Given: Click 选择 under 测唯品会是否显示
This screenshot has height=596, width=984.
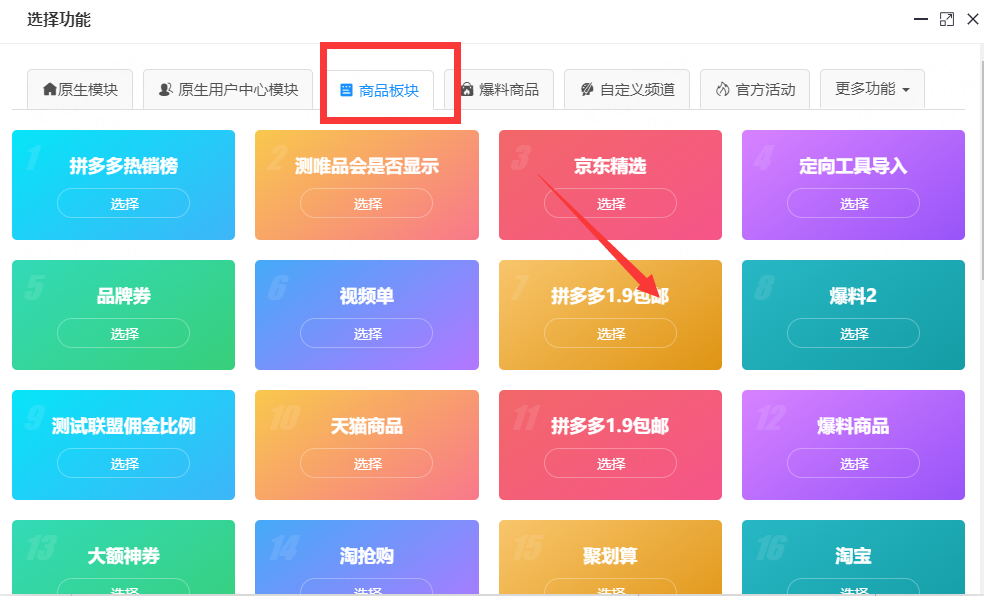Looking at the screenshot, I should [x=366, y=203].
